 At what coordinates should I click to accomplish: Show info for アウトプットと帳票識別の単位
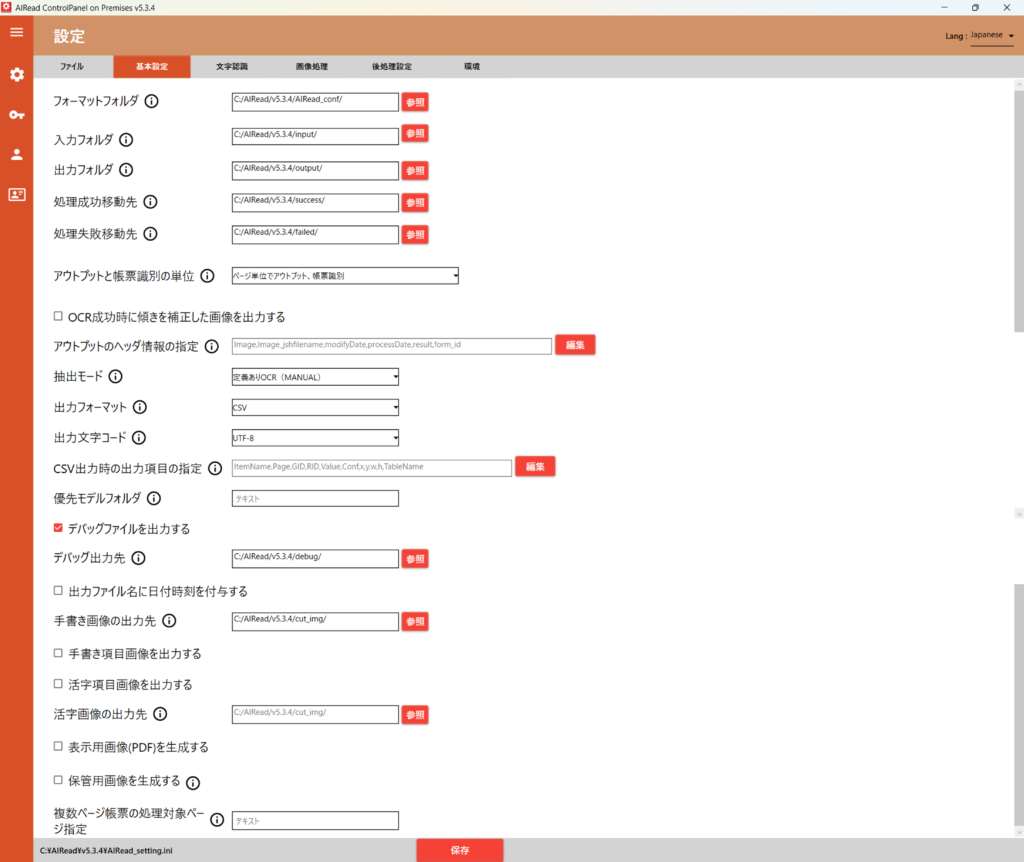click(x=207, y=276)
